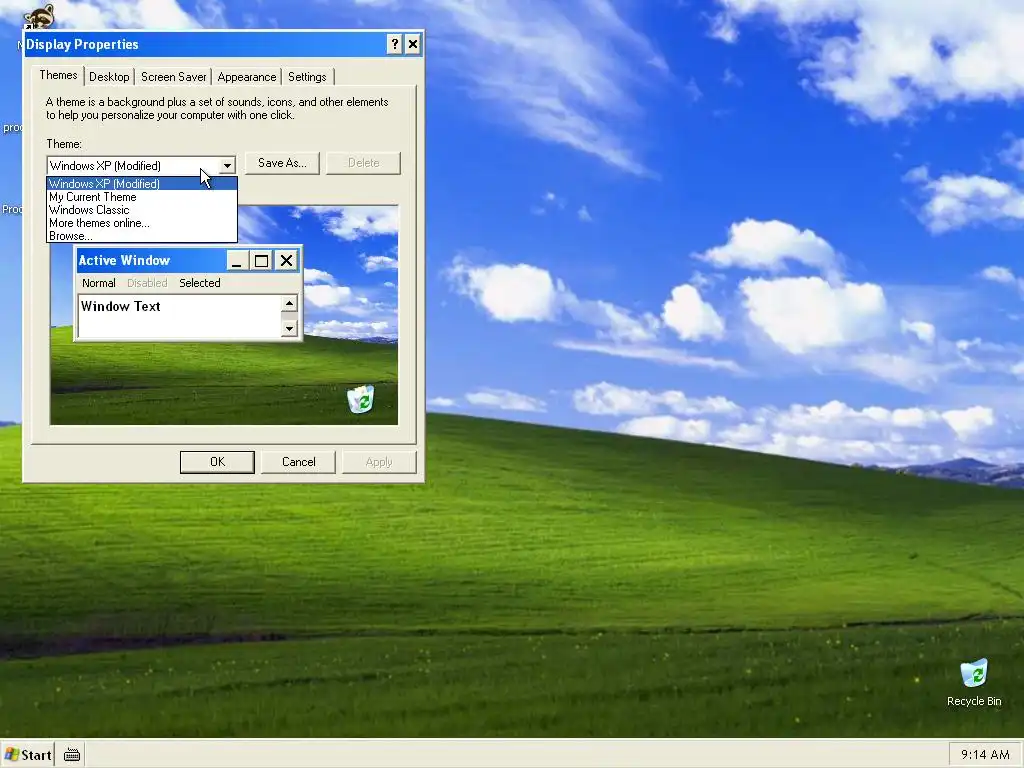Image resolution: width=1024 pixels, height=768 pixels.
Task: Click the help question mark button
Action: pos(394,44)
